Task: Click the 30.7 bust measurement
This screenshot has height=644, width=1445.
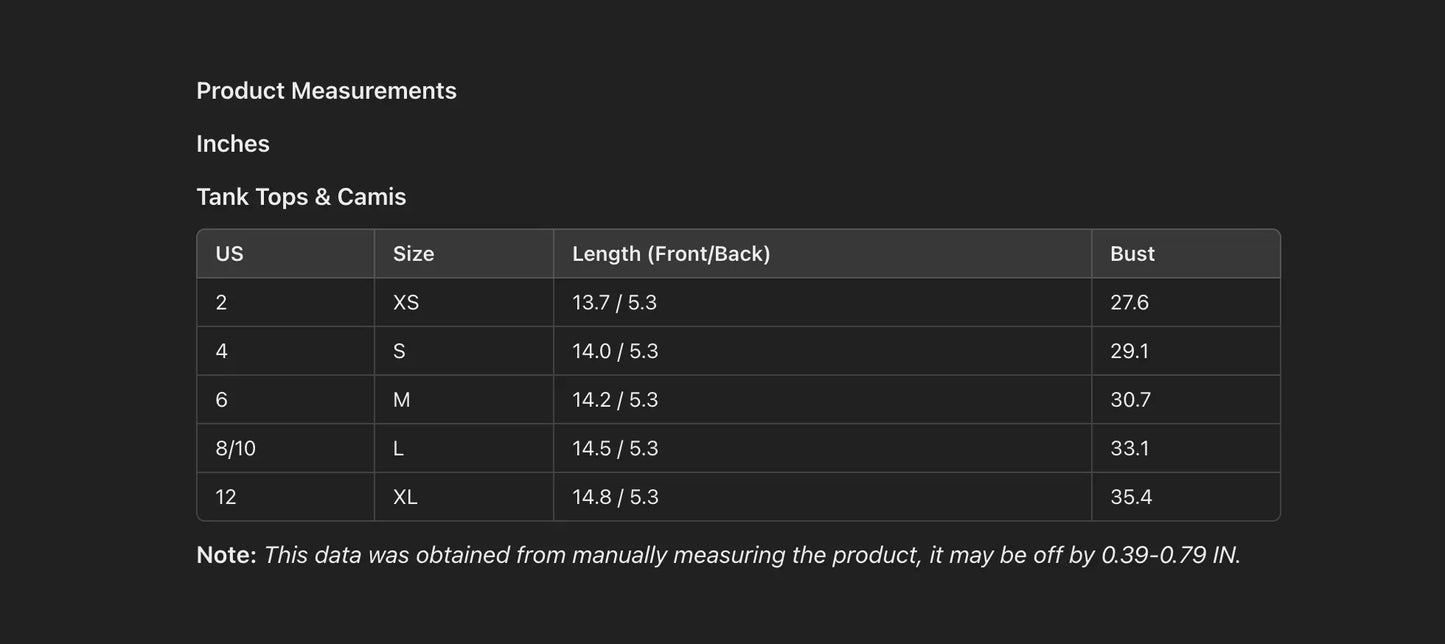Action: pos(1130,400)
